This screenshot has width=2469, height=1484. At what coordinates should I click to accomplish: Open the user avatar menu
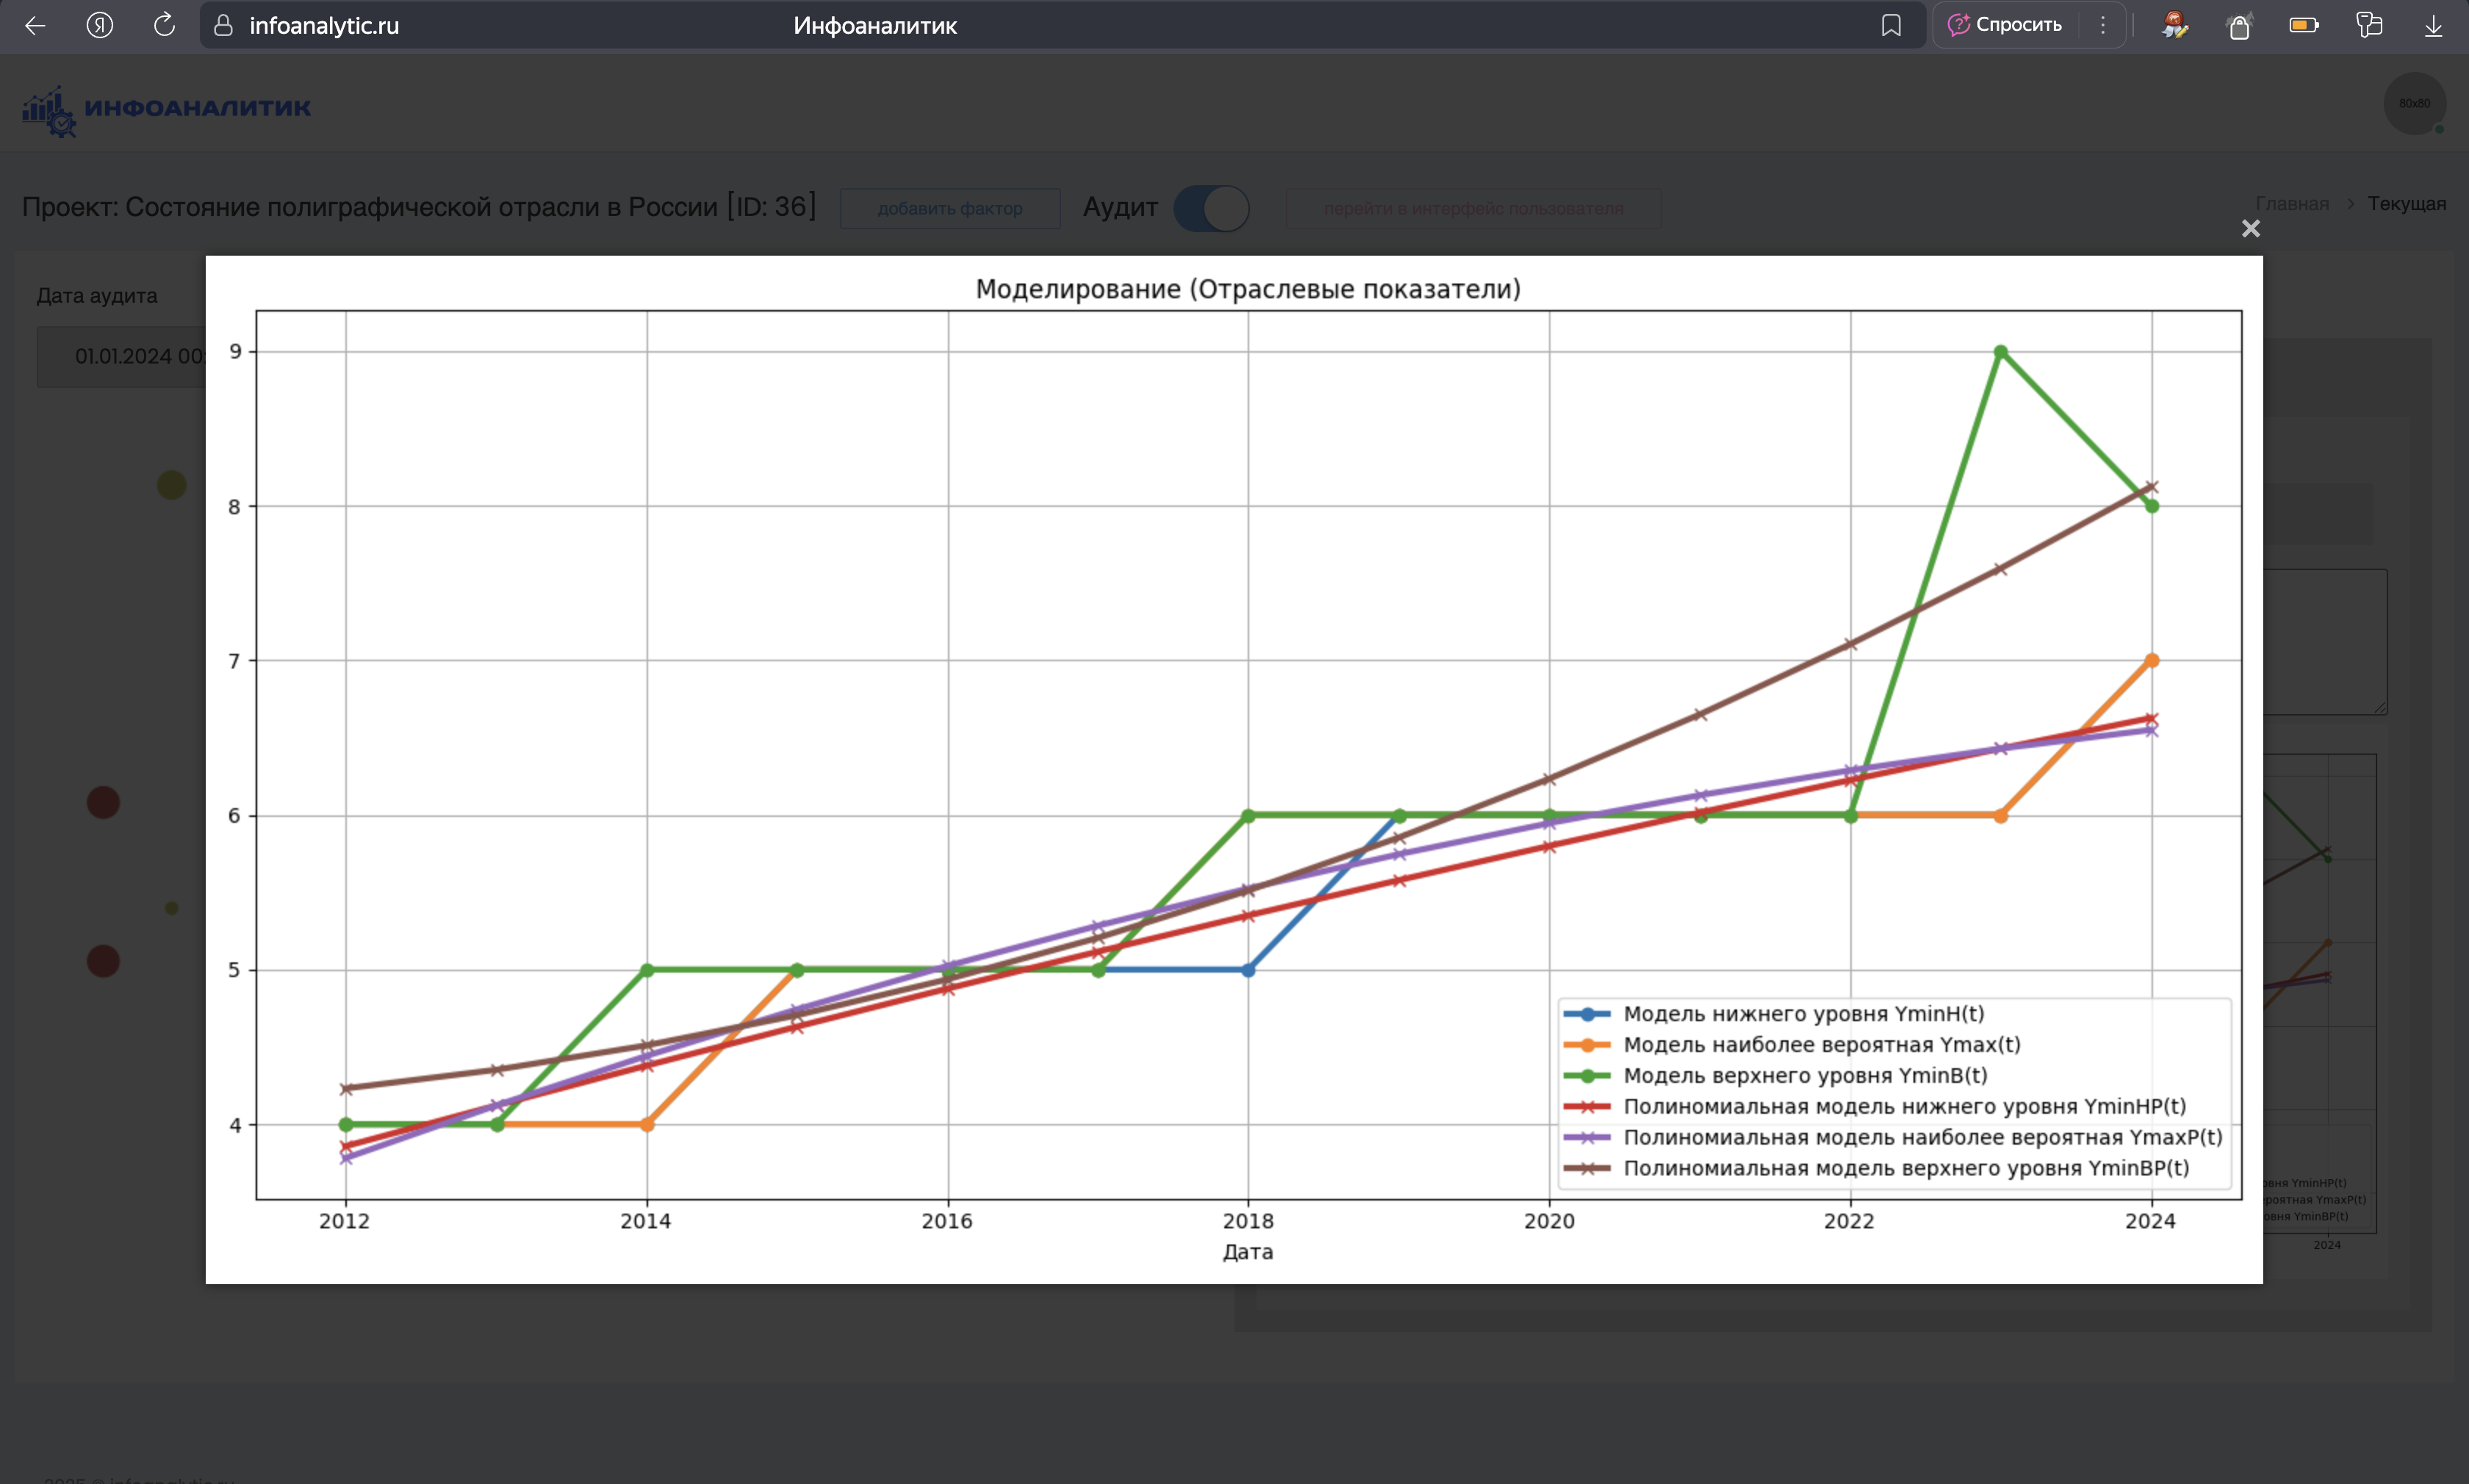coord(2414,103)
